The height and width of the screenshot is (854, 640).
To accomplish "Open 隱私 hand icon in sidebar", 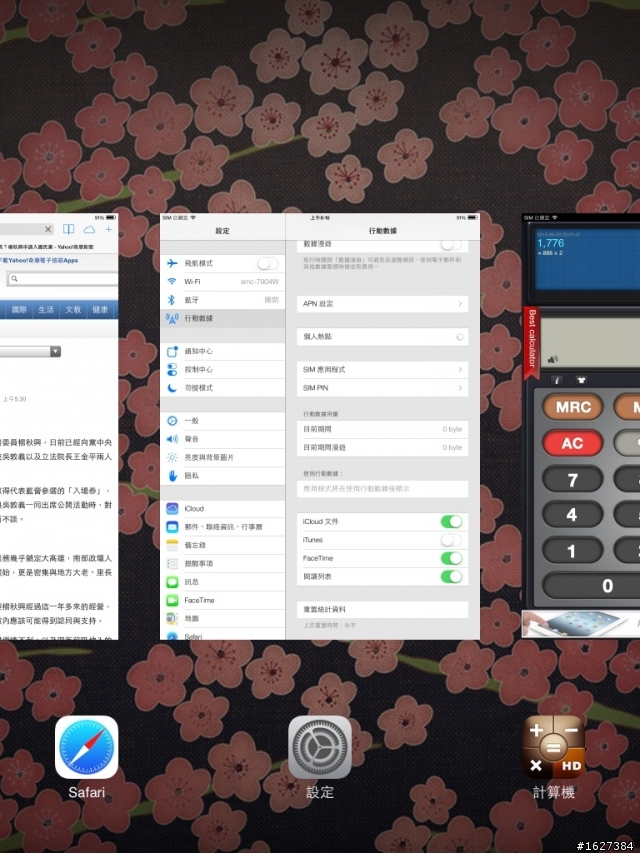I will point(172,475).
